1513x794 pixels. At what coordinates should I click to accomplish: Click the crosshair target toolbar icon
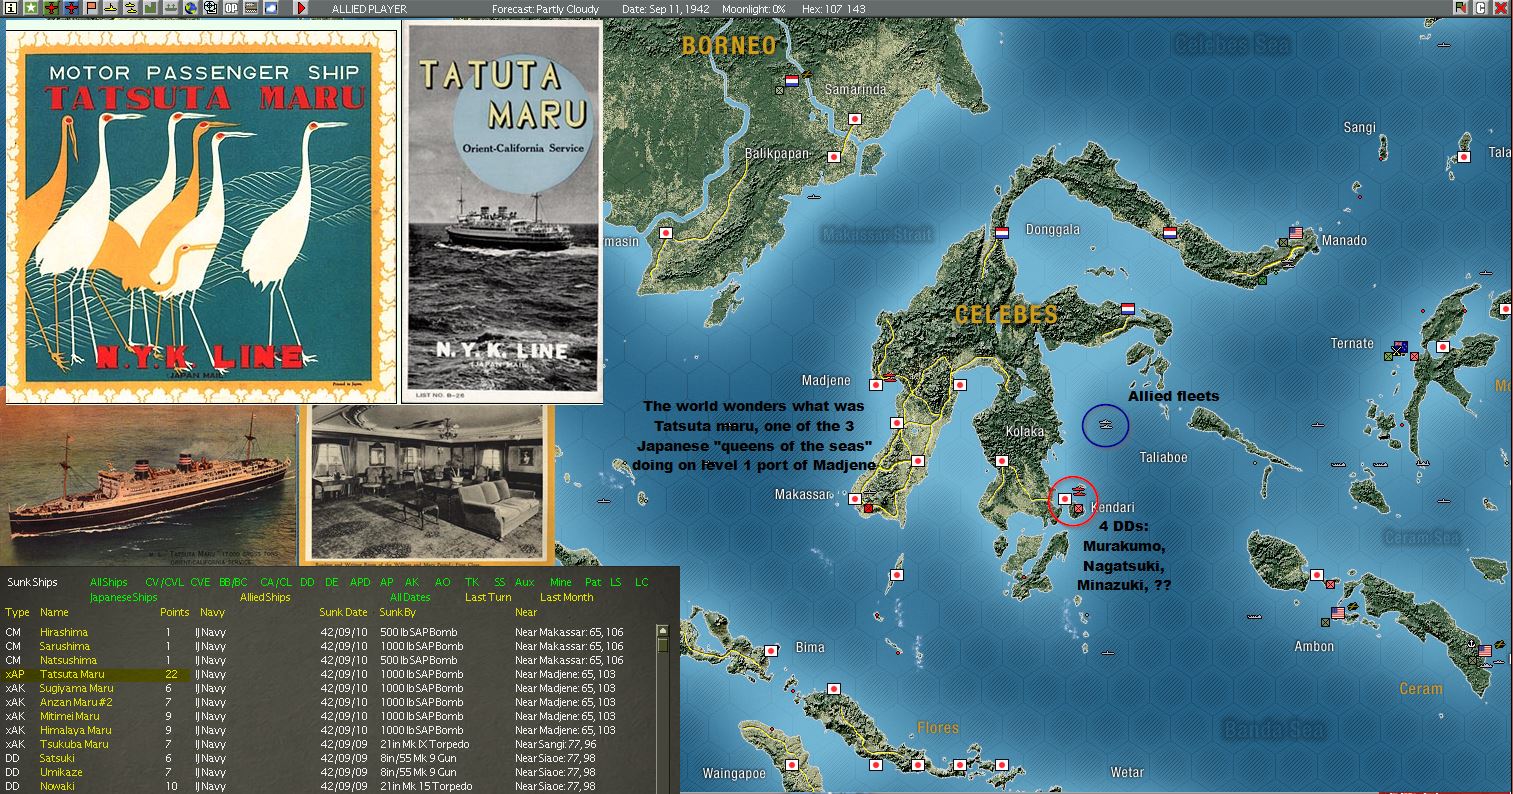[x=211, y=8]
